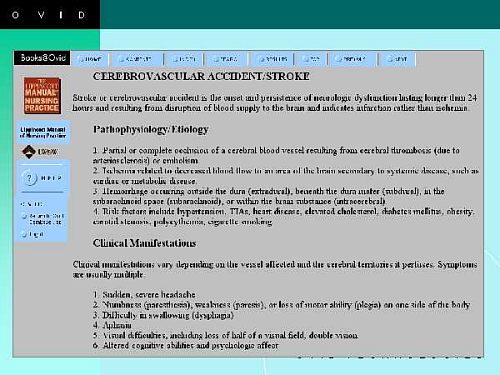Image resolution: width=500 pixels, height=375 pixels.
Task: Select the Clinical Manifestations heading
Action: [144, 243]
